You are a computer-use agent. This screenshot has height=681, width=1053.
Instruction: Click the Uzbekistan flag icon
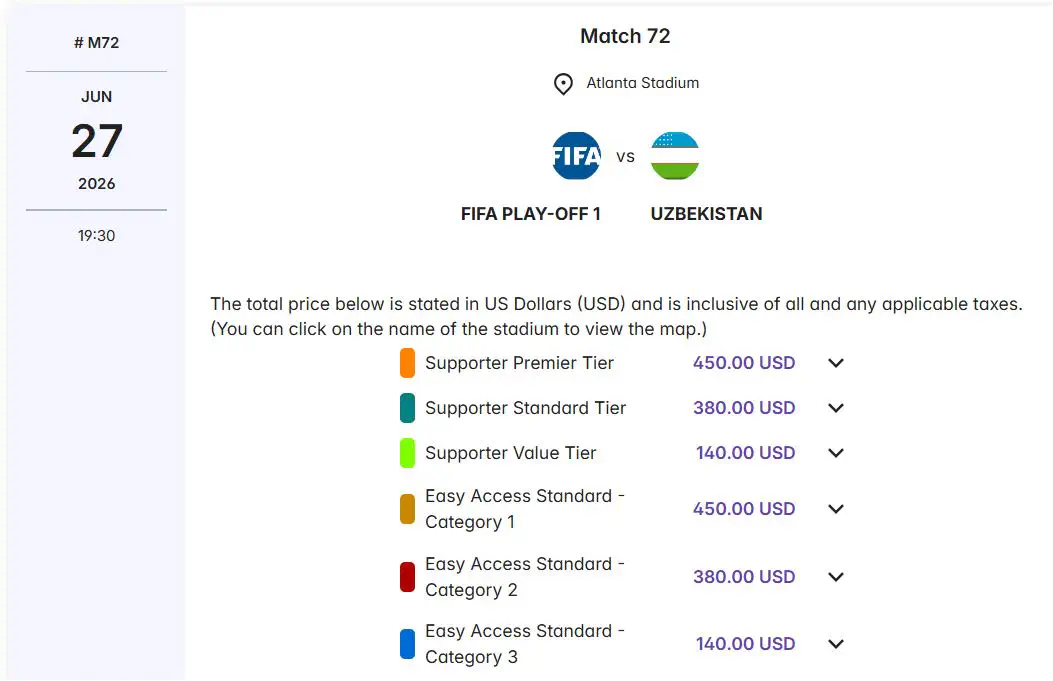[675, 156]
